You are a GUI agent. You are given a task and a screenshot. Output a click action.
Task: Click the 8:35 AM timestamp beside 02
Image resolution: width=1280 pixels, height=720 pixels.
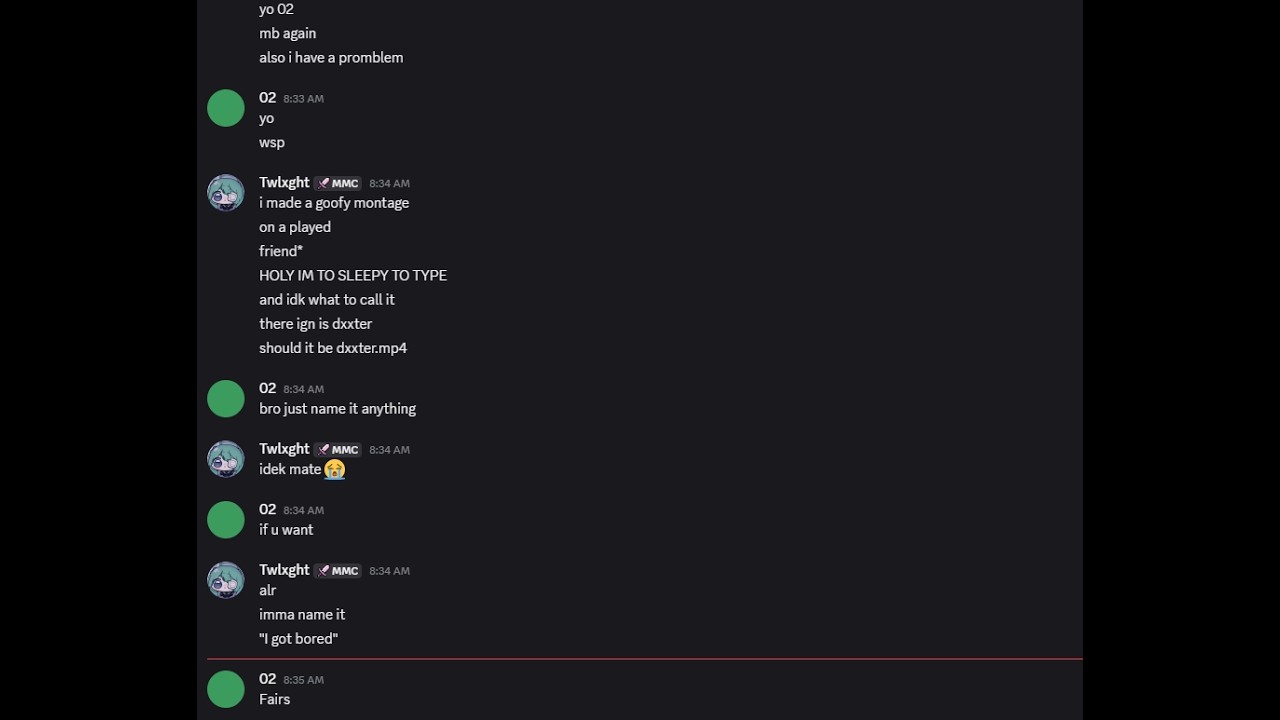point(303,680)
